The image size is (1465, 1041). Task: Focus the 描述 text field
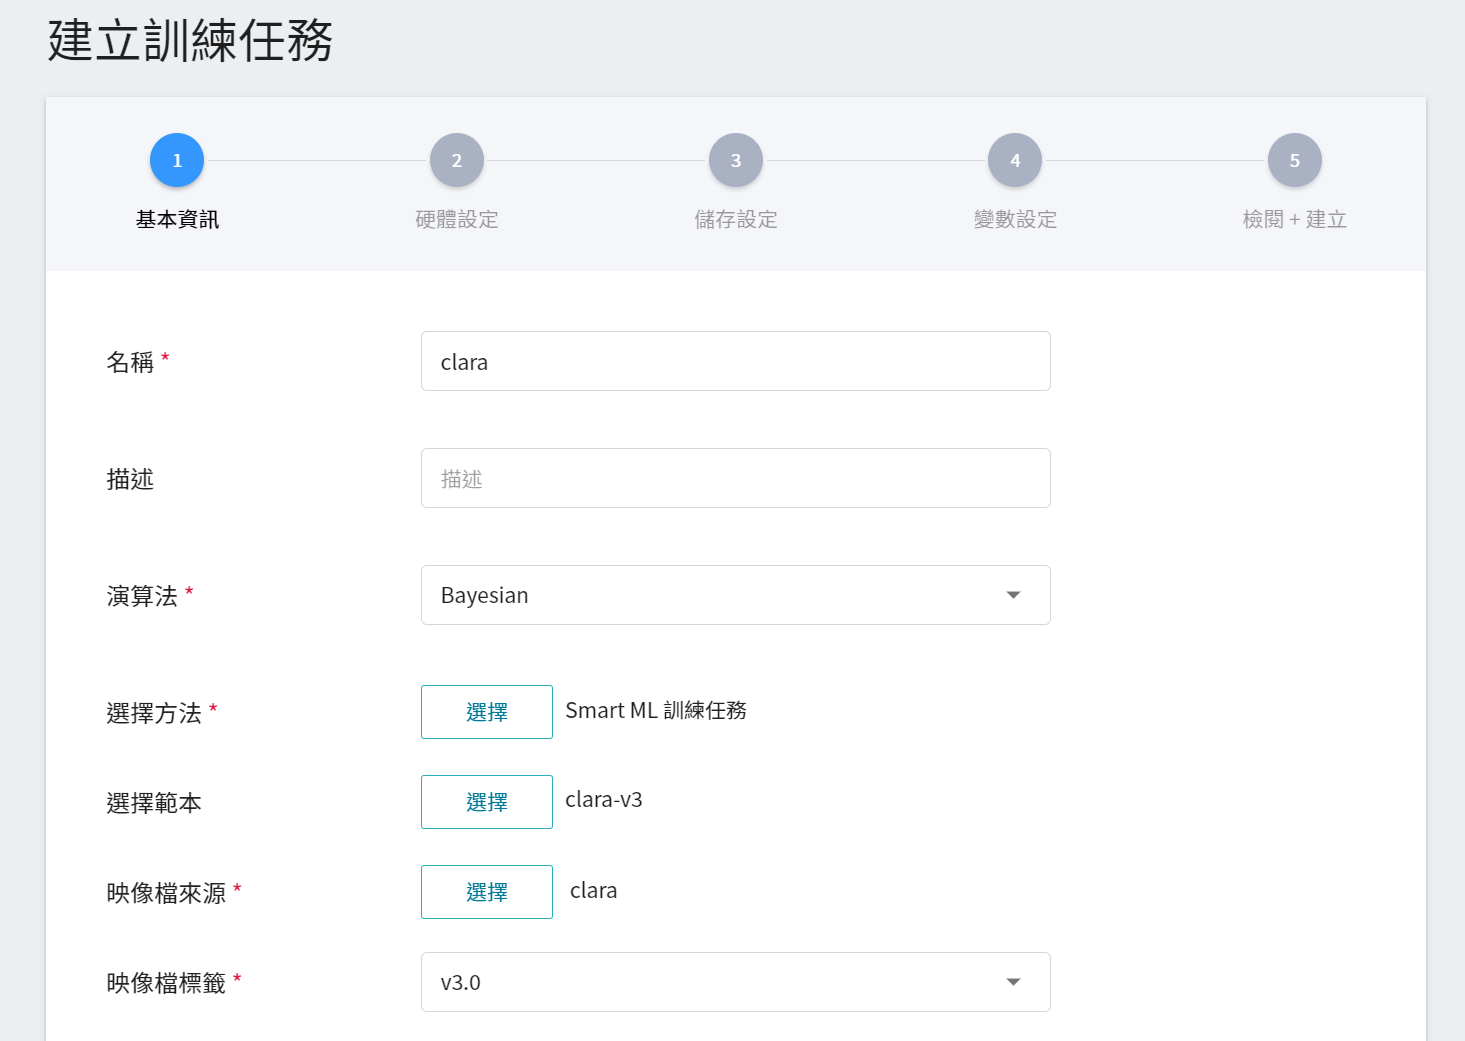735,478
